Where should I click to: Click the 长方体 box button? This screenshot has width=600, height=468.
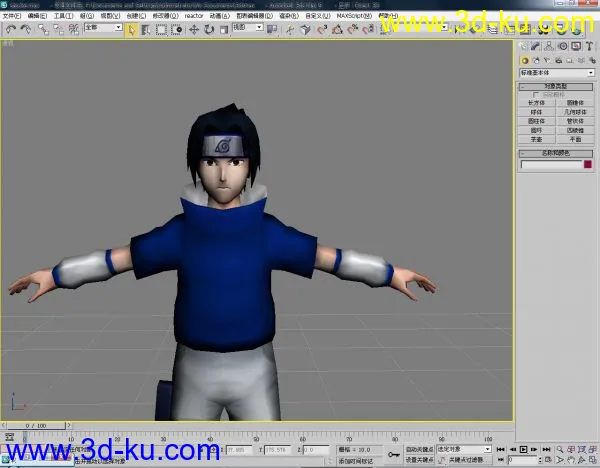pos(536,103)
